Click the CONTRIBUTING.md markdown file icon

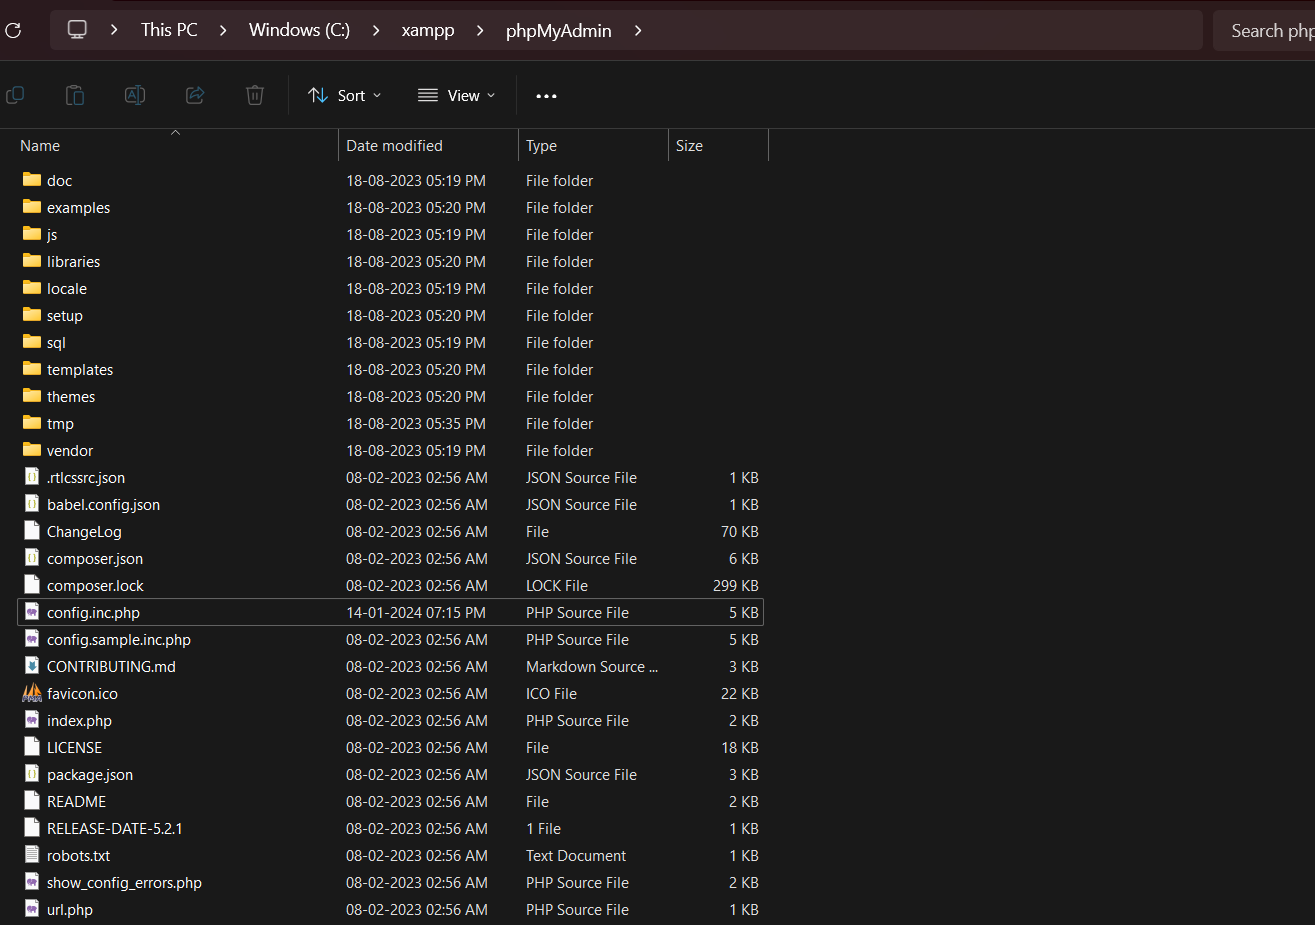[x=32, y=666]
